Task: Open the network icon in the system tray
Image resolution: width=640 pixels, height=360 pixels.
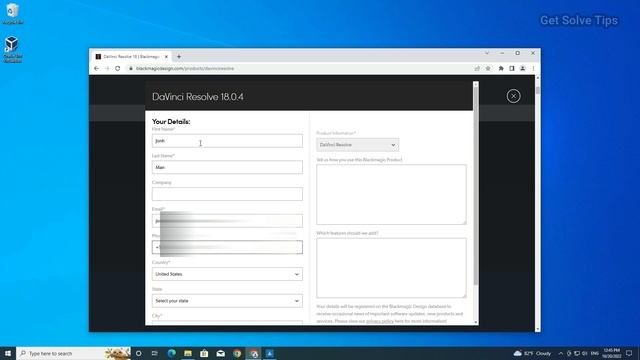Action: click(x=577, y=353)
